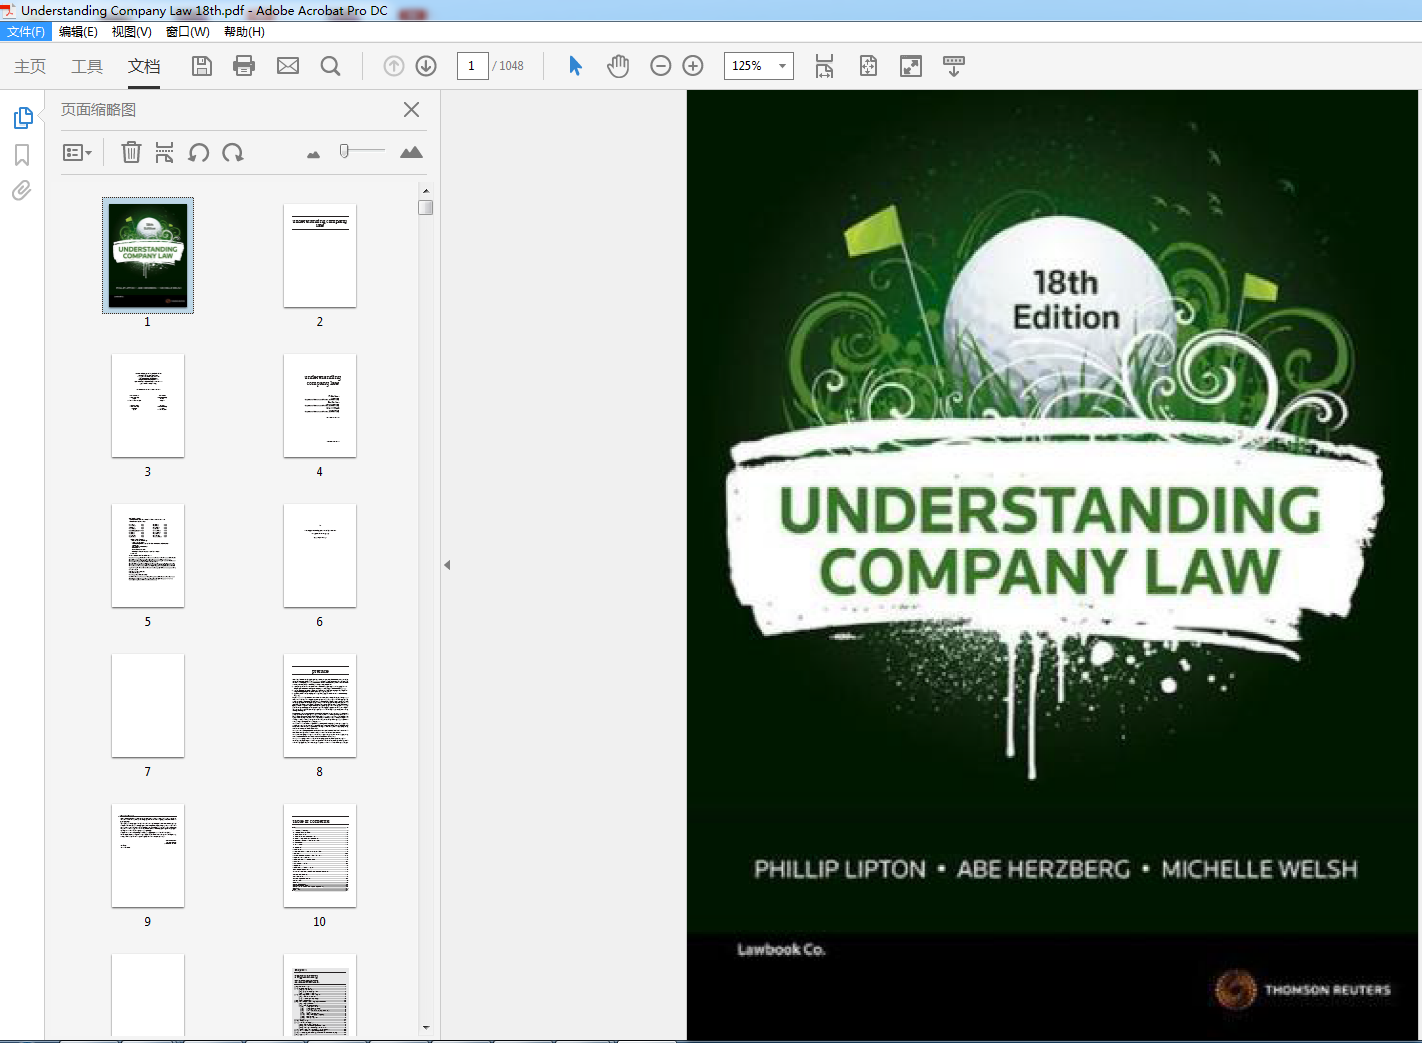Go to previous page arrow

coord(394,66)
